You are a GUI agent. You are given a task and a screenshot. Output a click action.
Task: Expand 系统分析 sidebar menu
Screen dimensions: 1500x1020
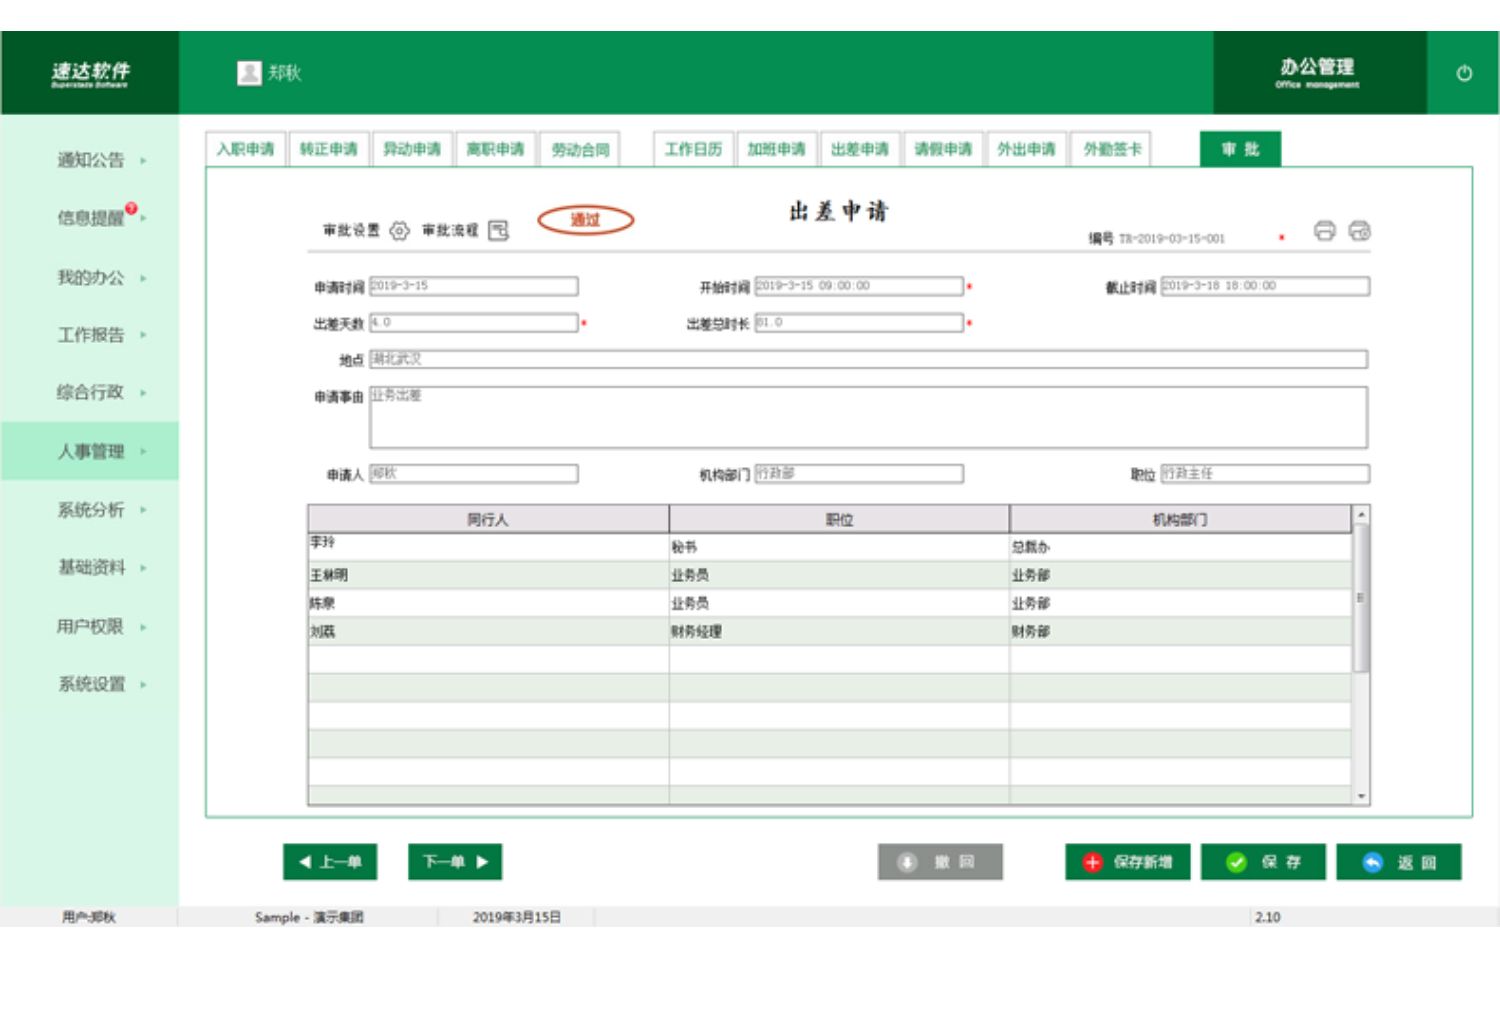point(90,510)
